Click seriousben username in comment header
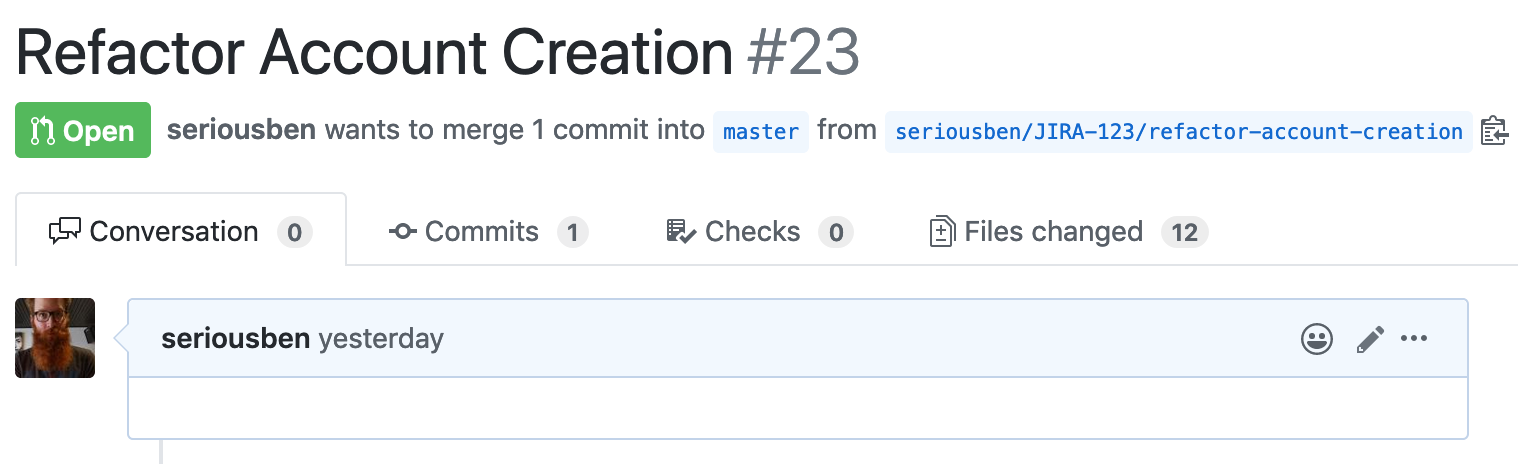 [235, 339]
